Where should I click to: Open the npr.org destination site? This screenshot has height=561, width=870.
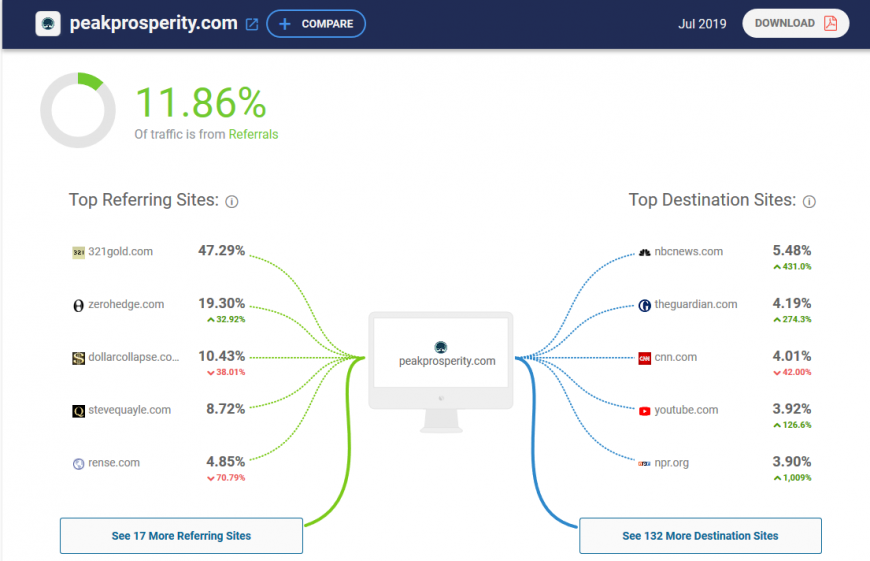click(x=671, y=462)
